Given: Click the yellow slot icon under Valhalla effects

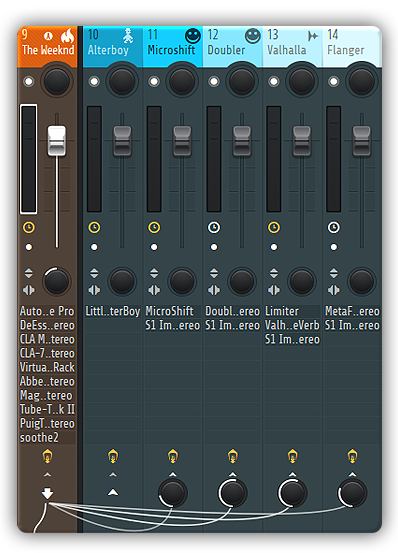Looking at the screenshot, I should pos(293,456).
